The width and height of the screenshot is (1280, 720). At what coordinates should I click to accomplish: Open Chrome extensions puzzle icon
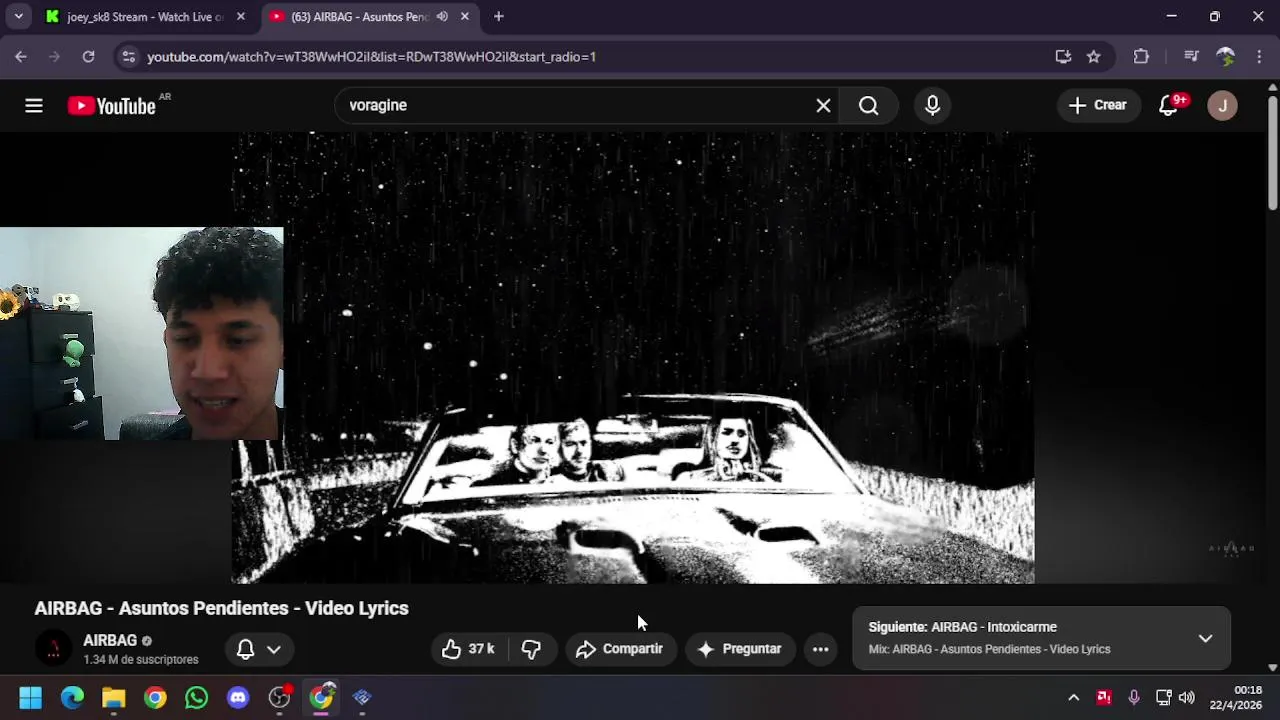click(x=1141, y=57)
